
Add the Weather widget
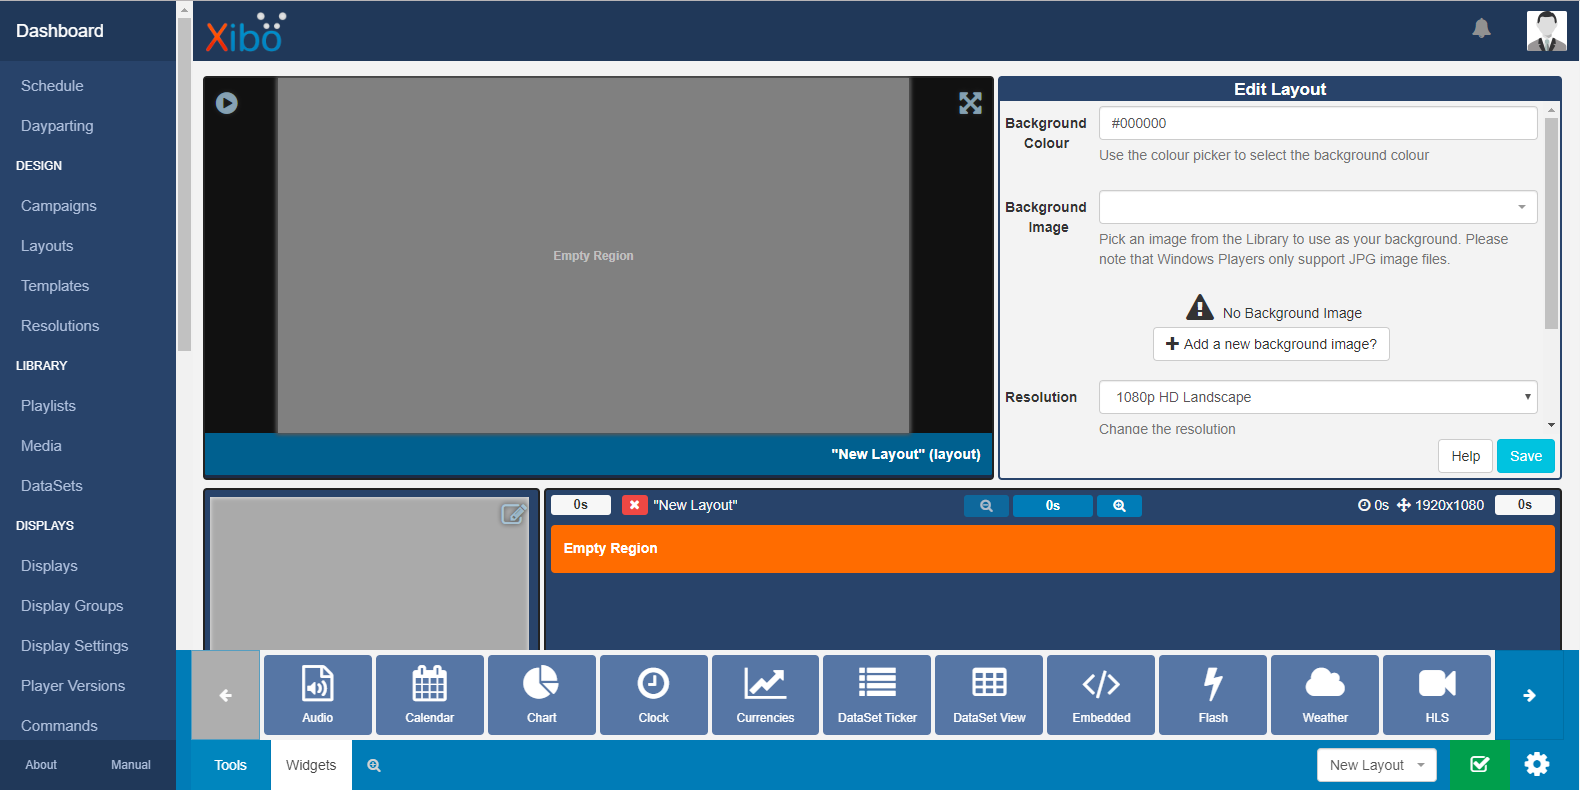(1325, 695)
